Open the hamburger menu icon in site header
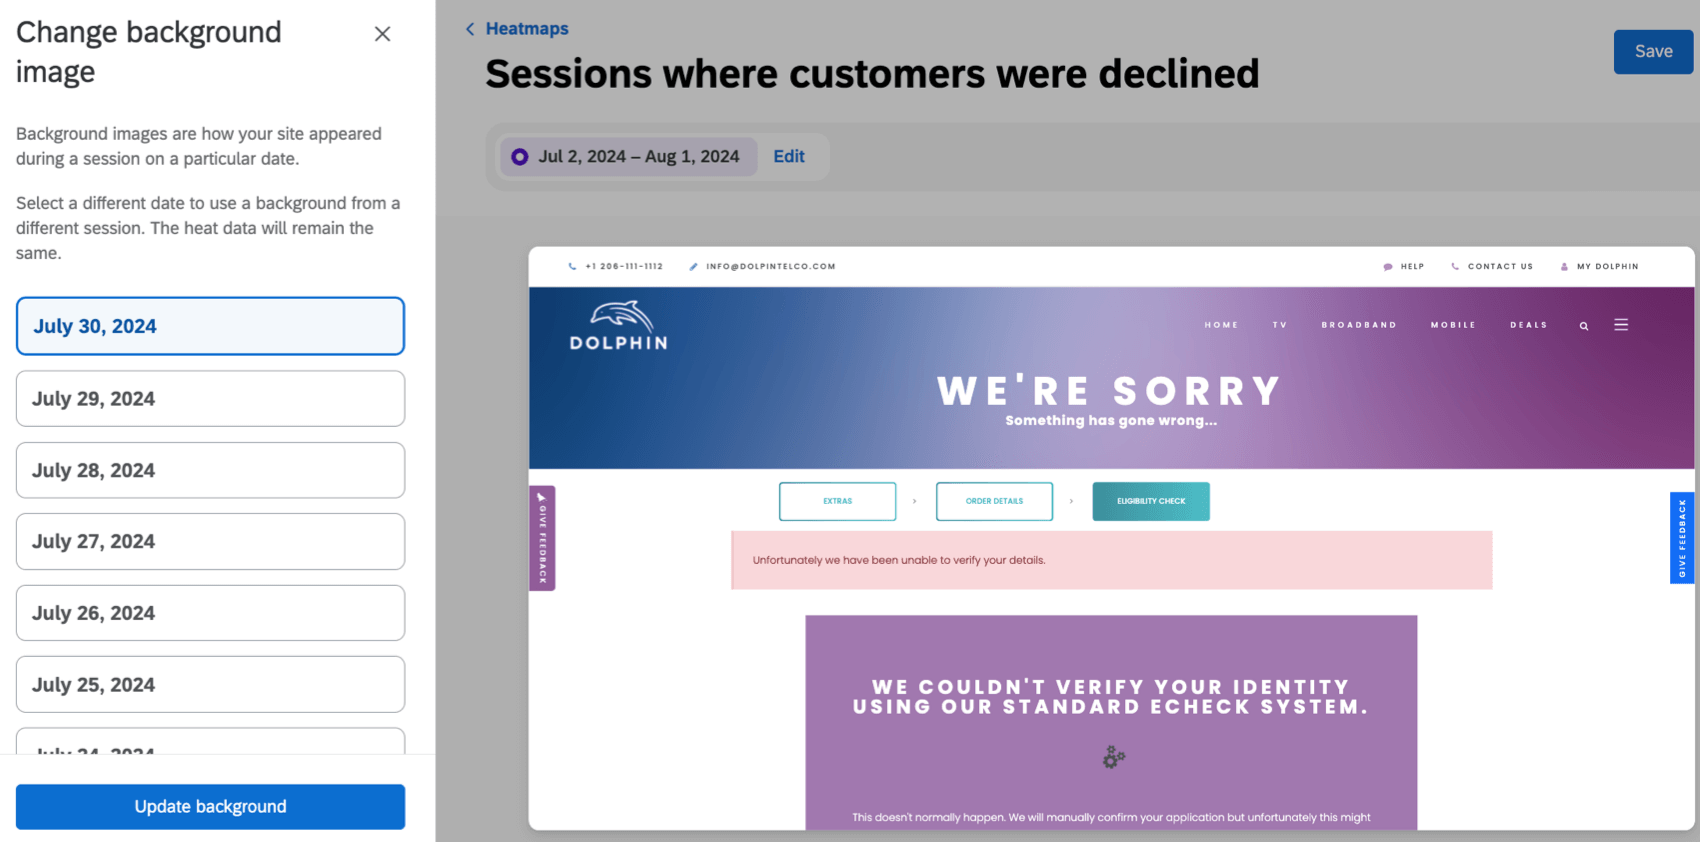 click(1621, 325)
